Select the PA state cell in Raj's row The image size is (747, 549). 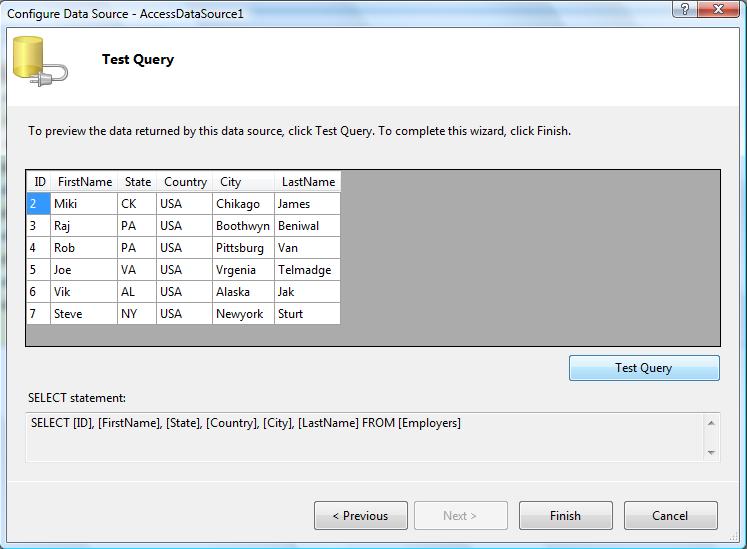pyautogui.click(x=137, y=225)
